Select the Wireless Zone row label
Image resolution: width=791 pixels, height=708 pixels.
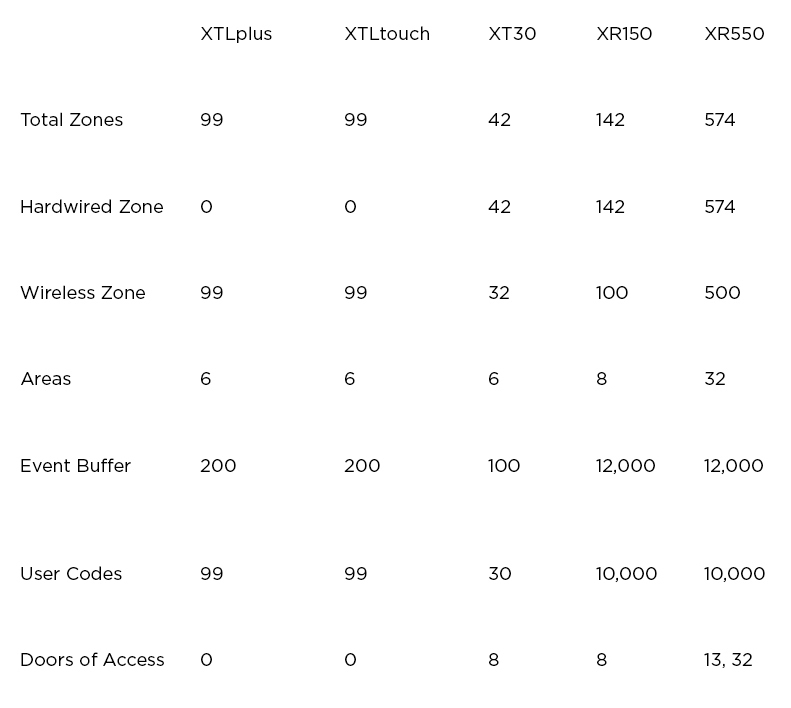click(x=83, y=293)
